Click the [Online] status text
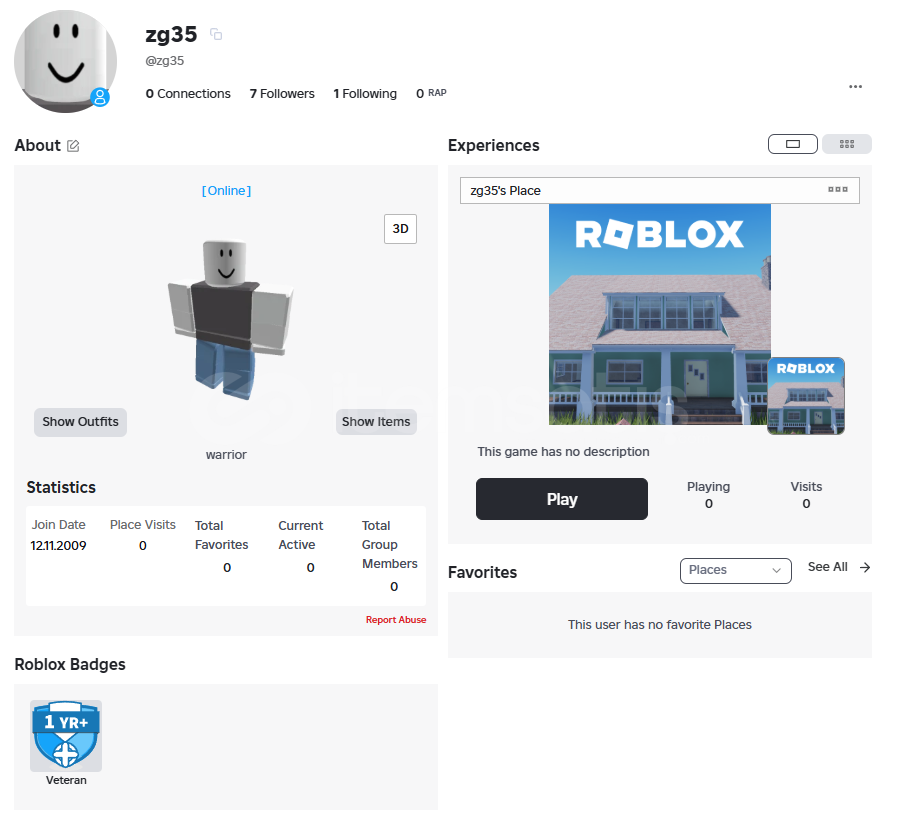 (x=226, y=191)
